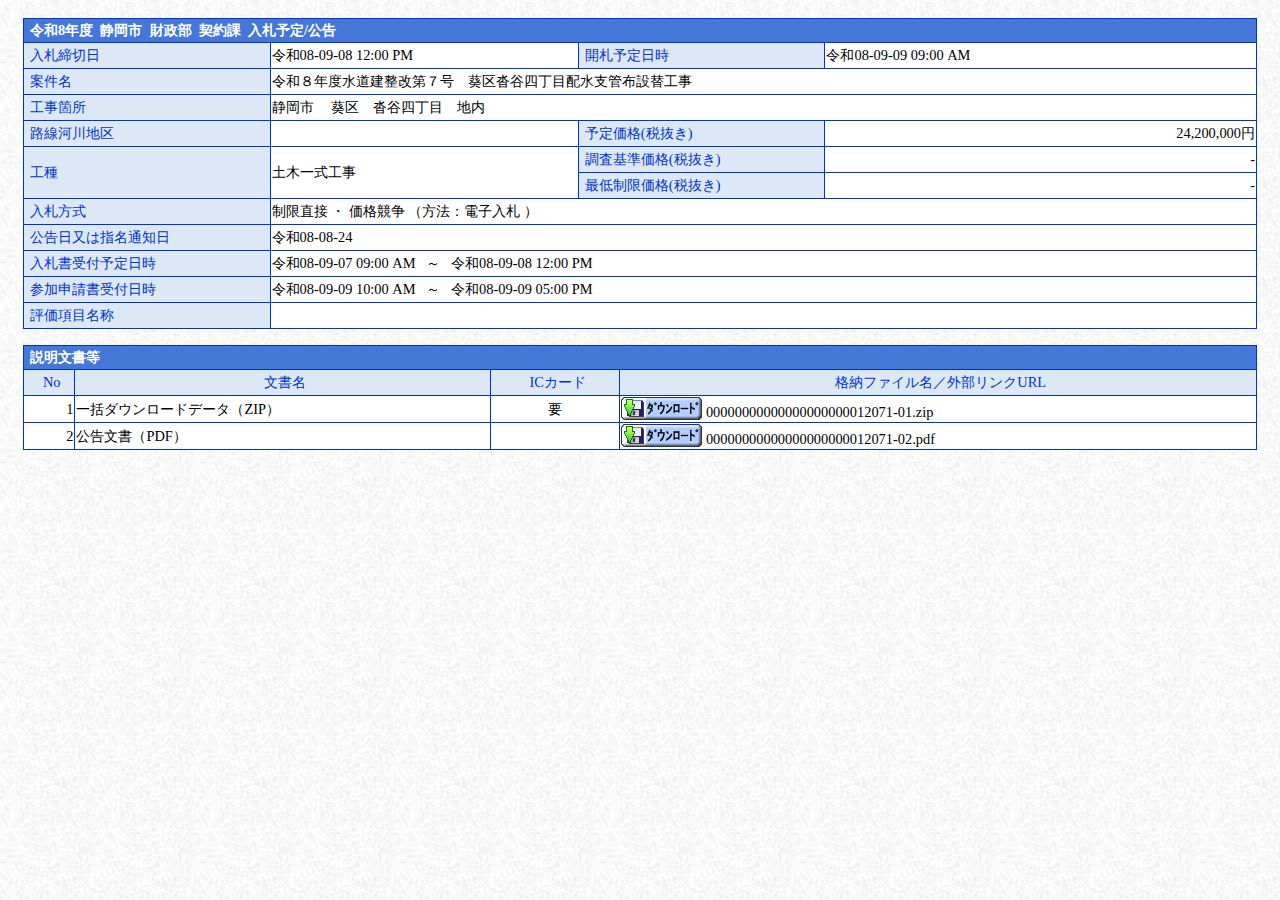Screen dimensions: 1280x900
Task: Click the IC card value 要
Action: (x=555, y=410)
